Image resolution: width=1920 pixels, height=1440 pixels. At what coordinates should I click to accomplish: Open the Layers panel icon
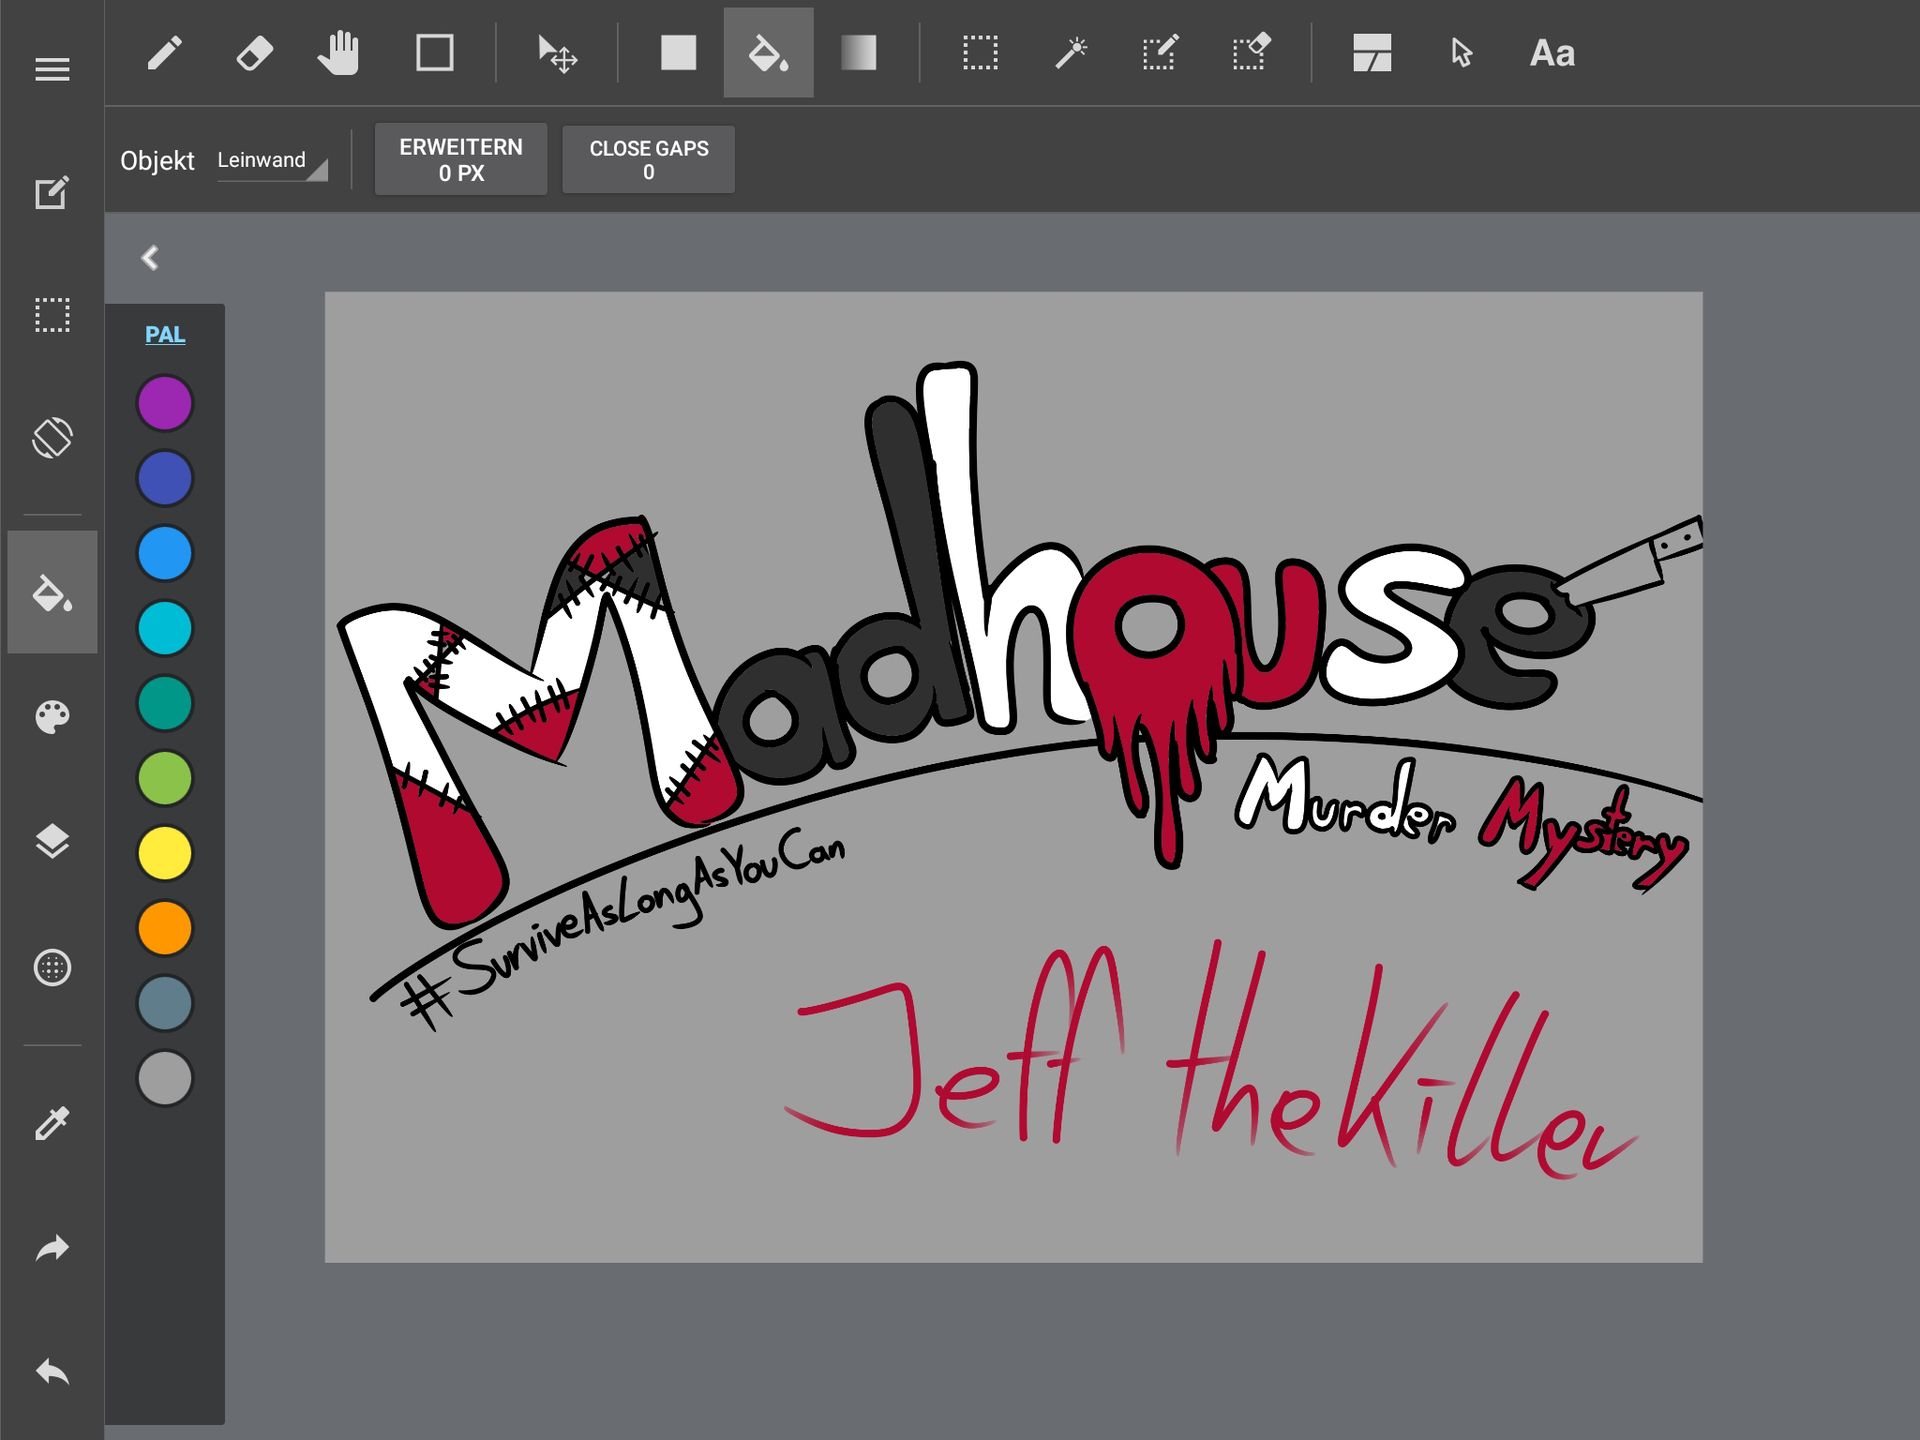52,842
